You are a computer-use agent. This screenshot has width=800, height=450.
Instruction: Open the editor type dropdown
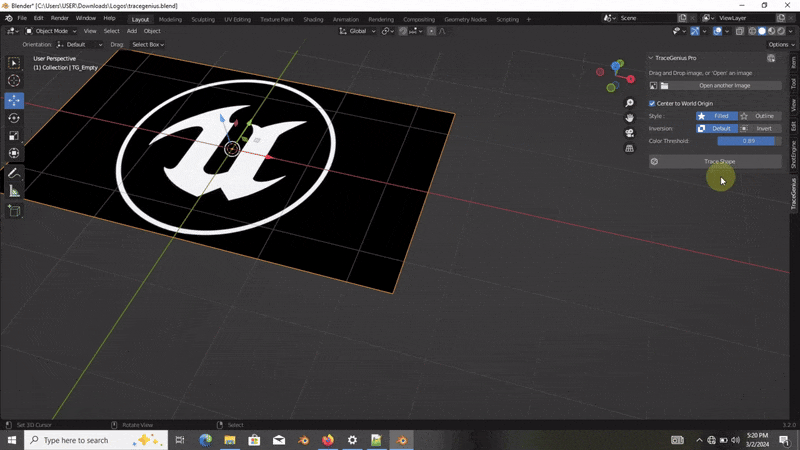[12, 31]
